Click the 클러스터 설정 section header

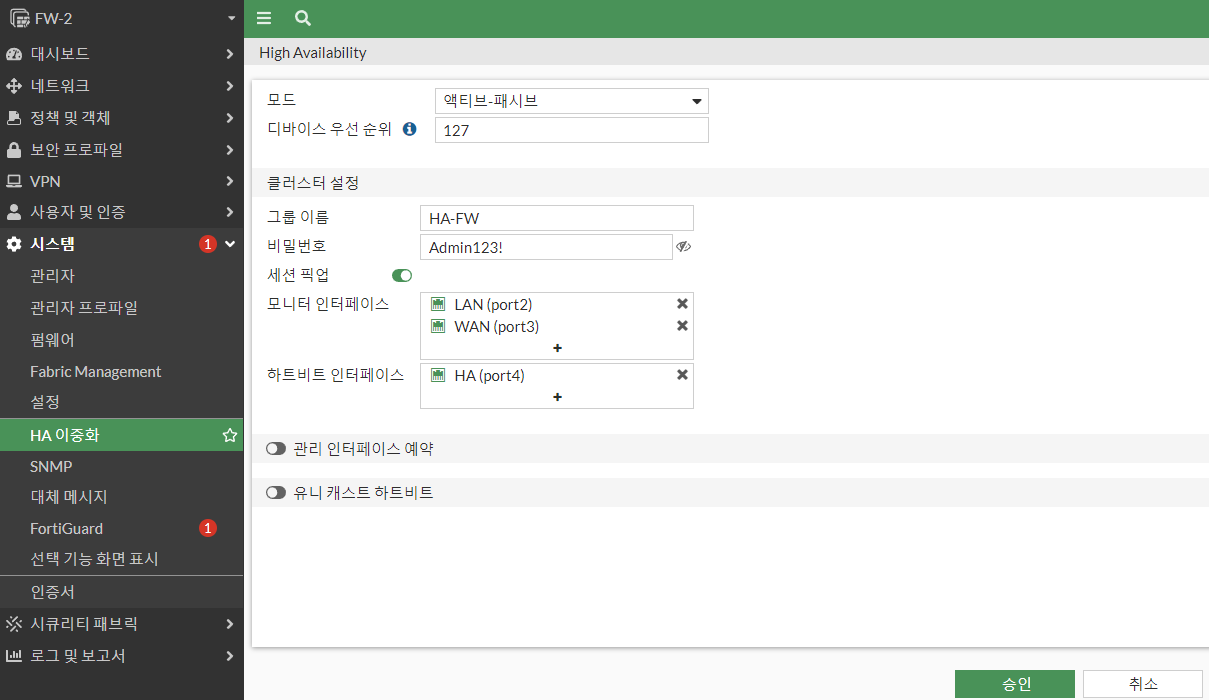click(313, 183)
